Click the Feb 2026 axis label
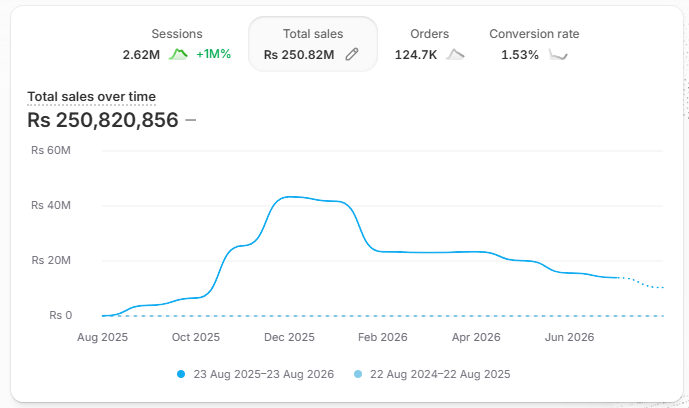Screen dimensions: 689x408 [383, 337]
